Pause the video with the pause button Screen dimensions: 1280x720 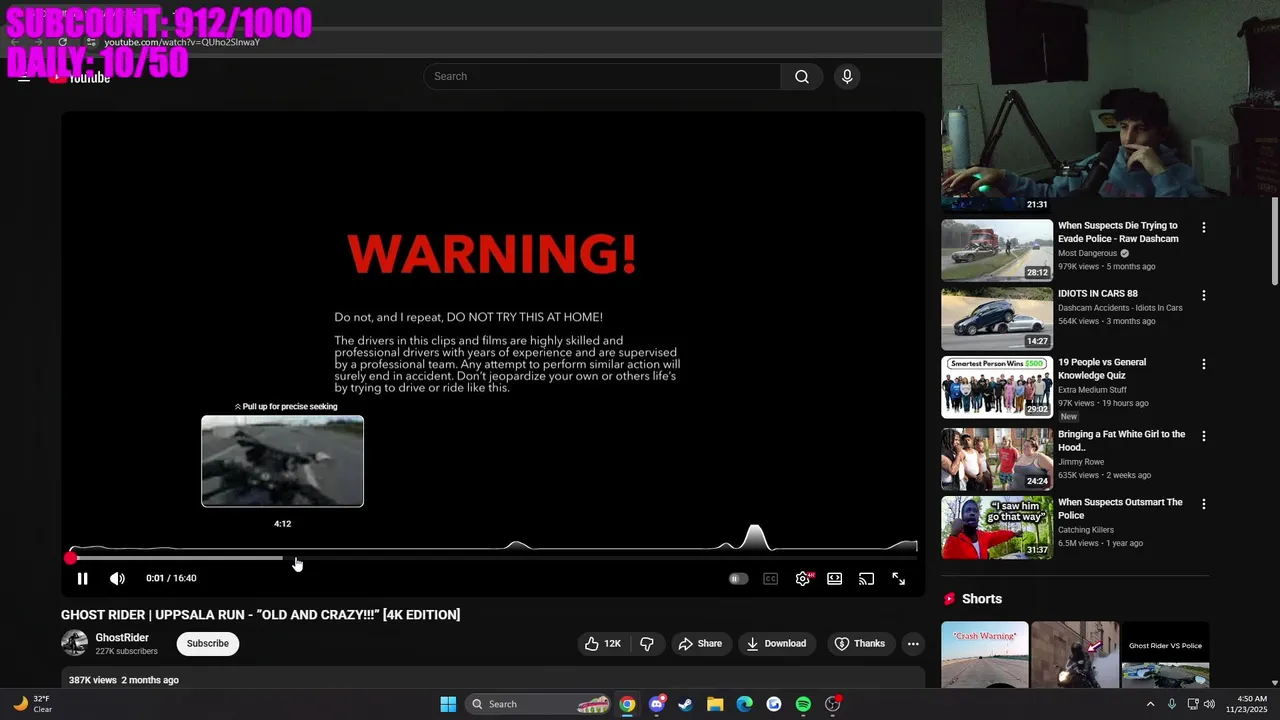[x=83, y=578]
